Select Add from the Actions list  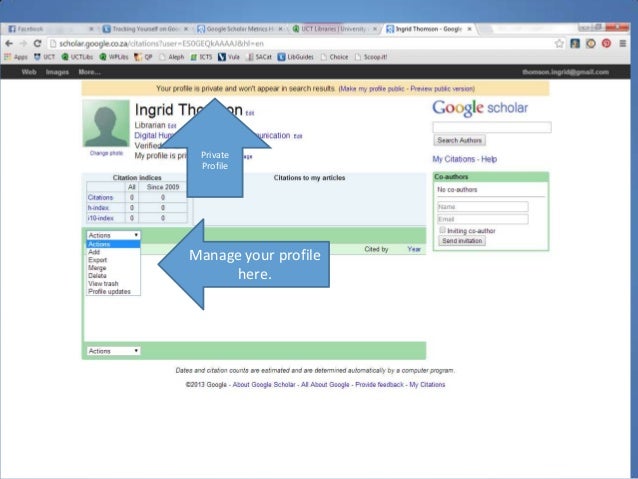click(x=113, y=252)
